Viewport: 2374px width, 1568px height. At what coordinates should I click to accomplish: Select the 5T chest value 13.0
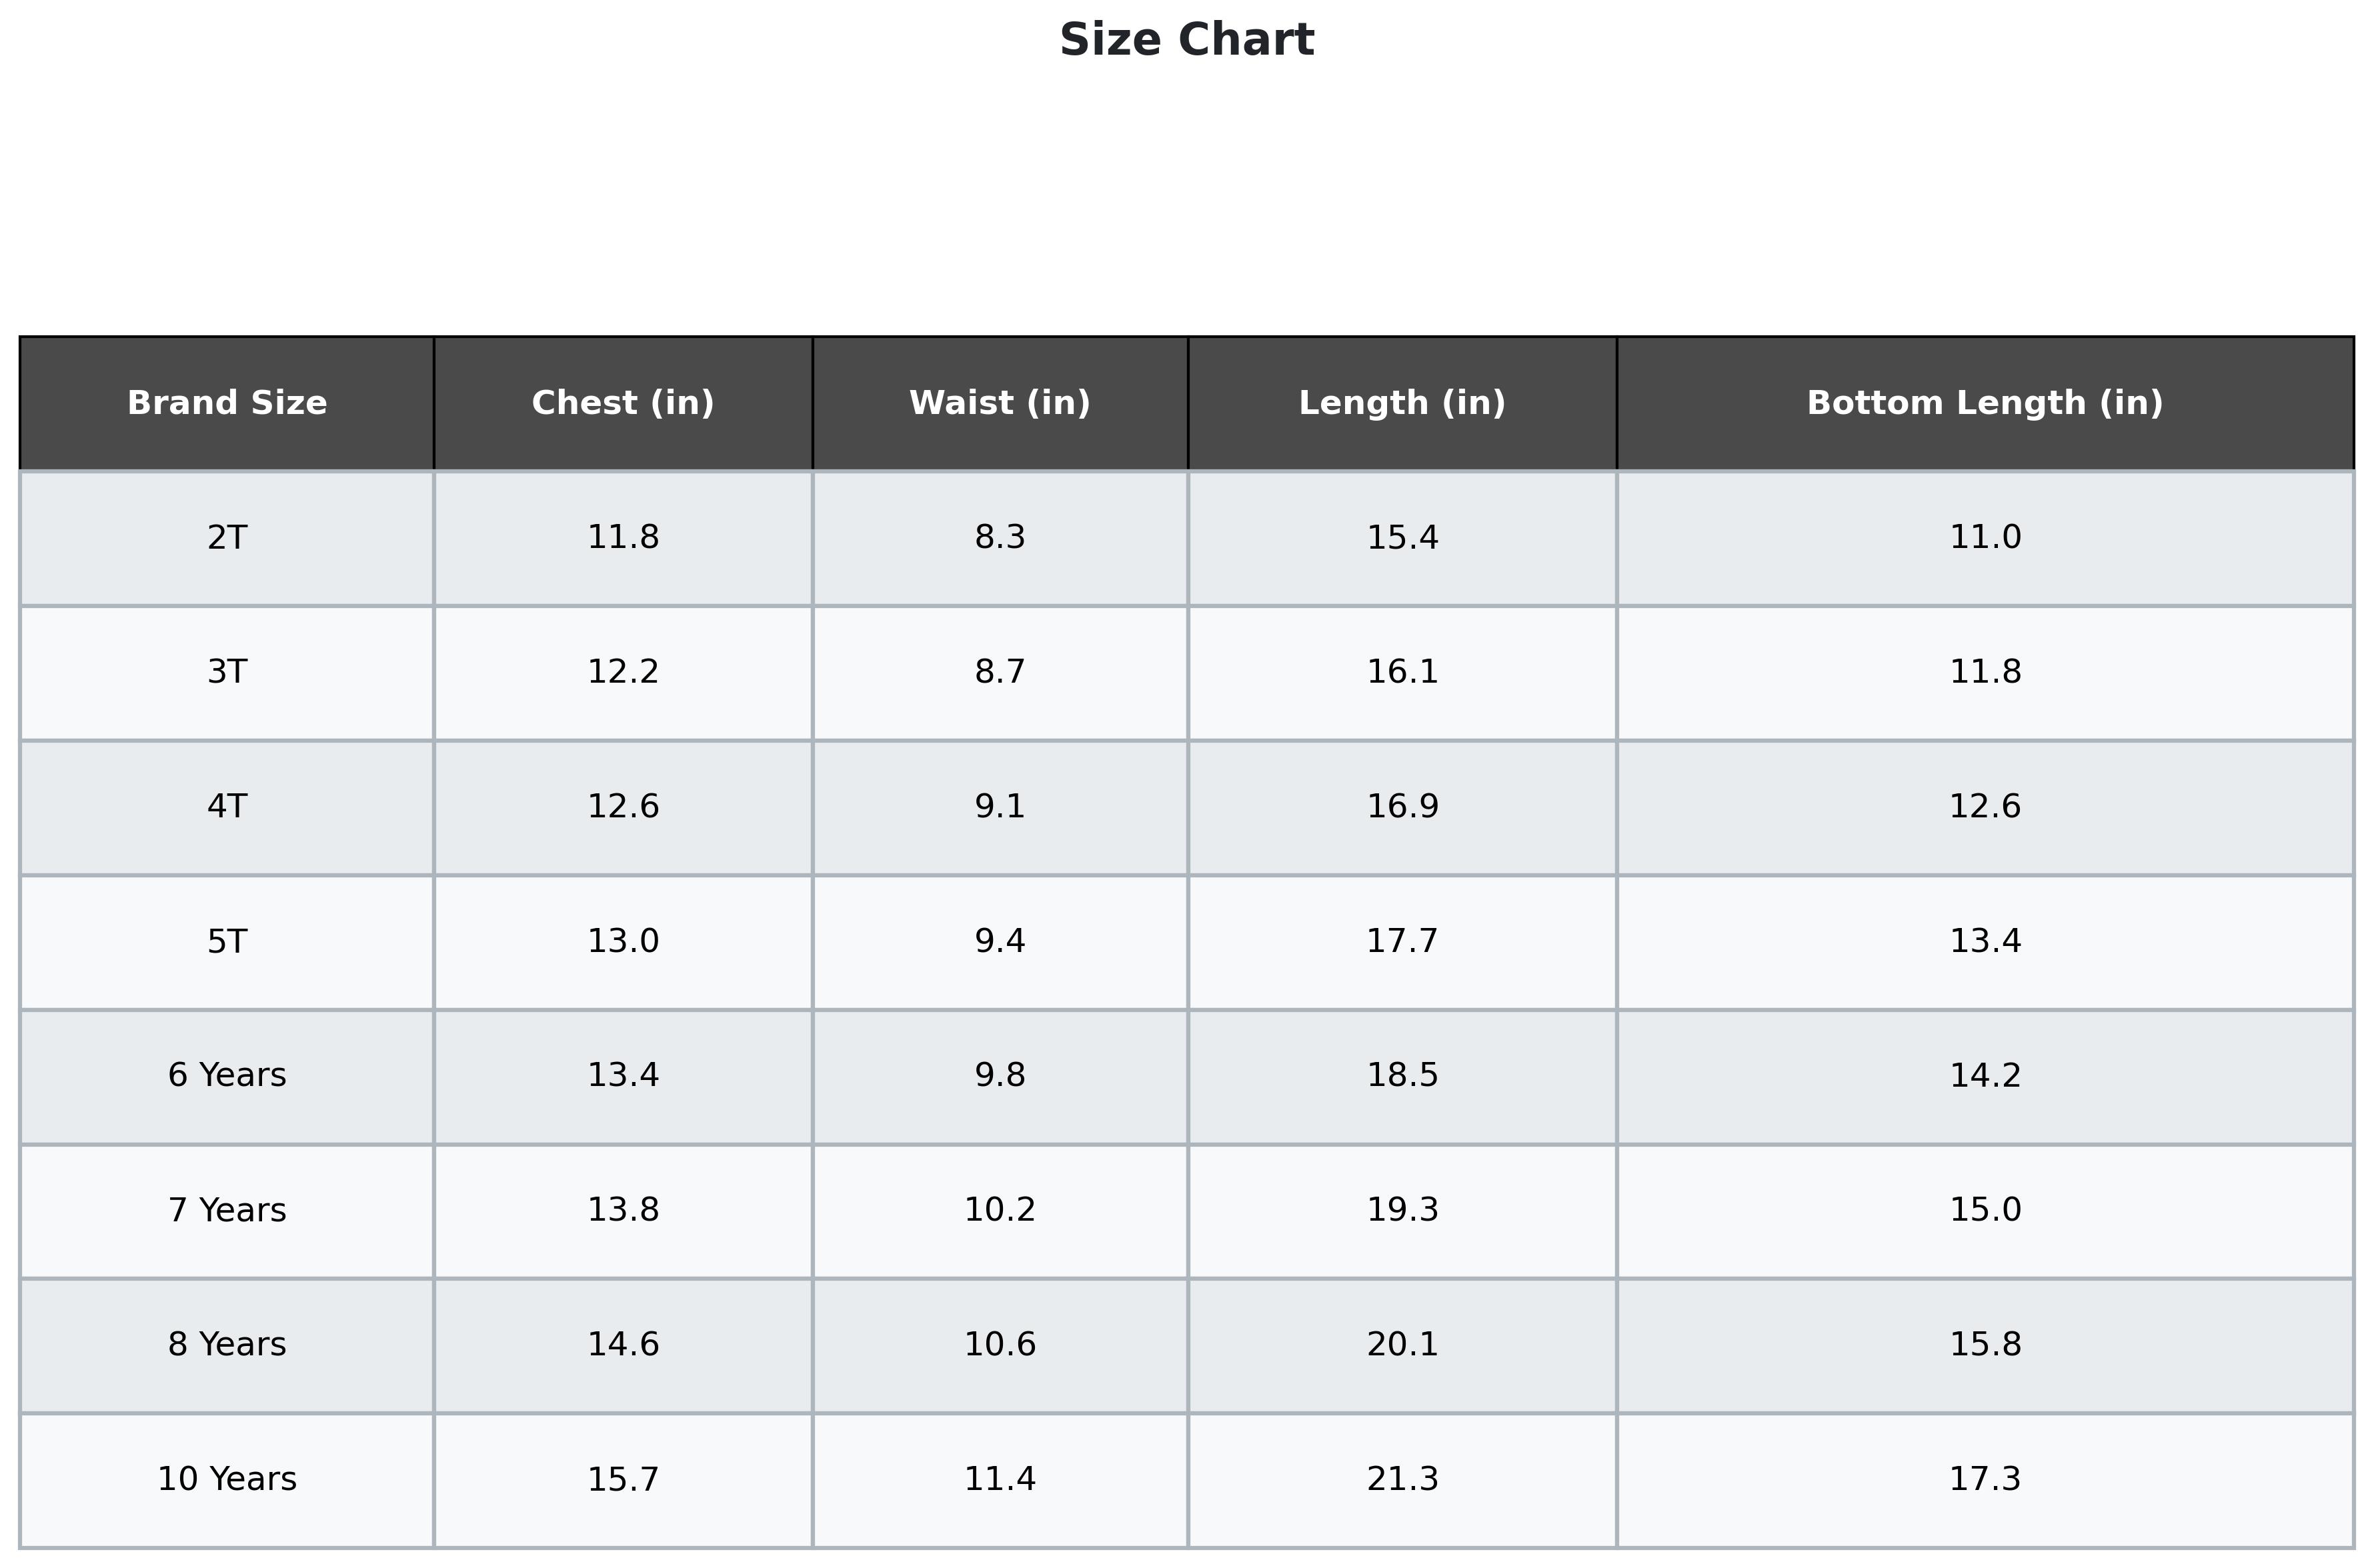click(623, 942)
